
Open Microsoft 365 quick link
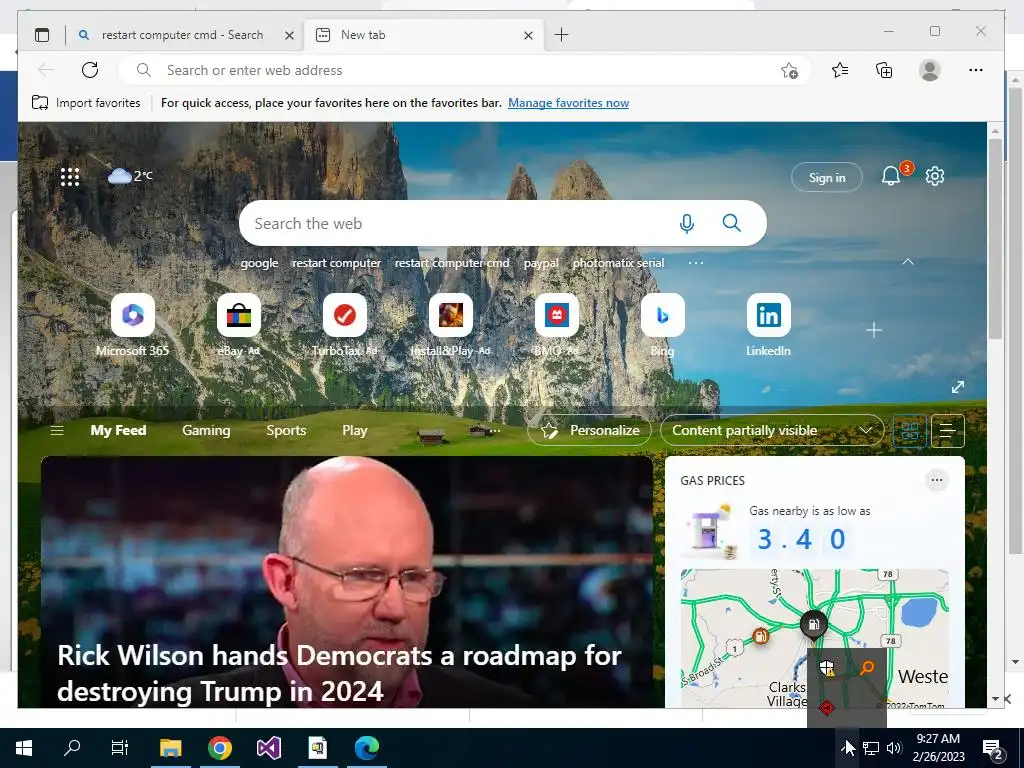tap(133, 325)
